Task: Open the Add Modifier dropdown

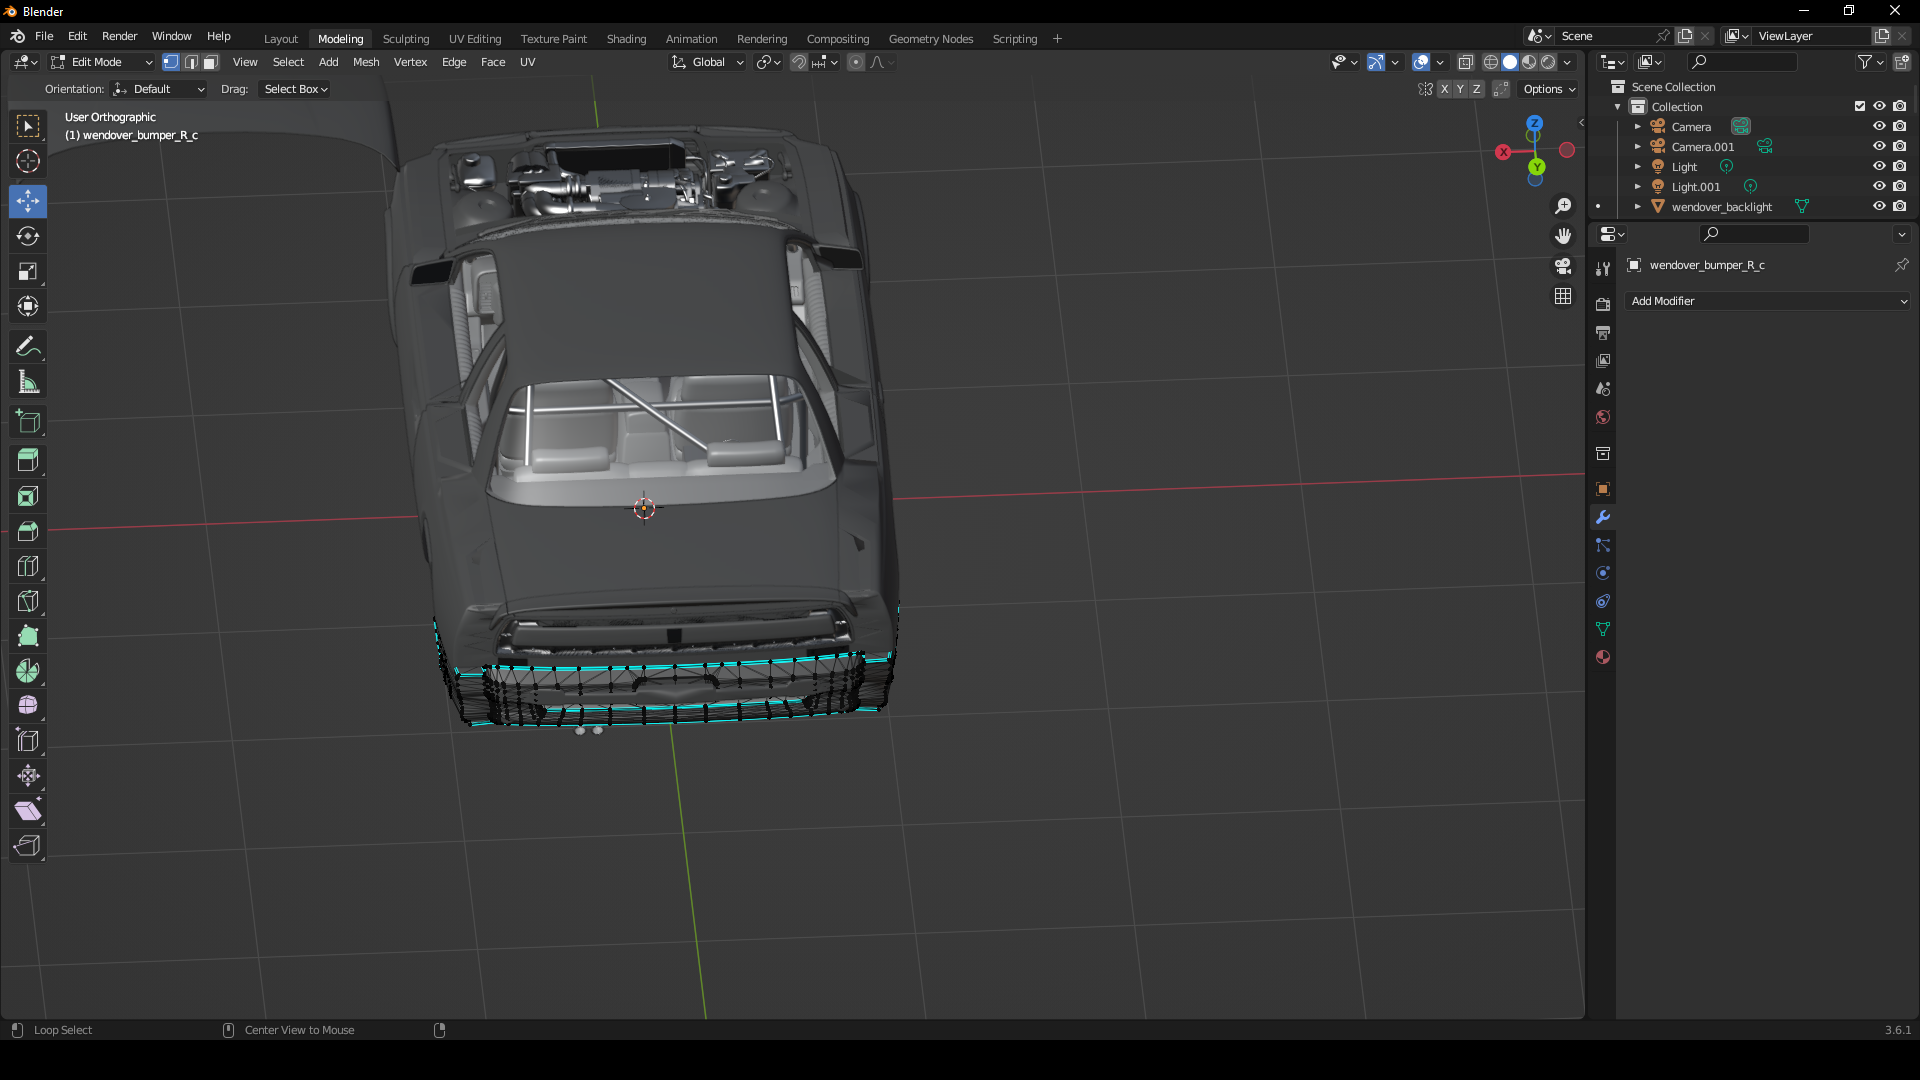Action: pyautogui.click(x=1768, y=301)
